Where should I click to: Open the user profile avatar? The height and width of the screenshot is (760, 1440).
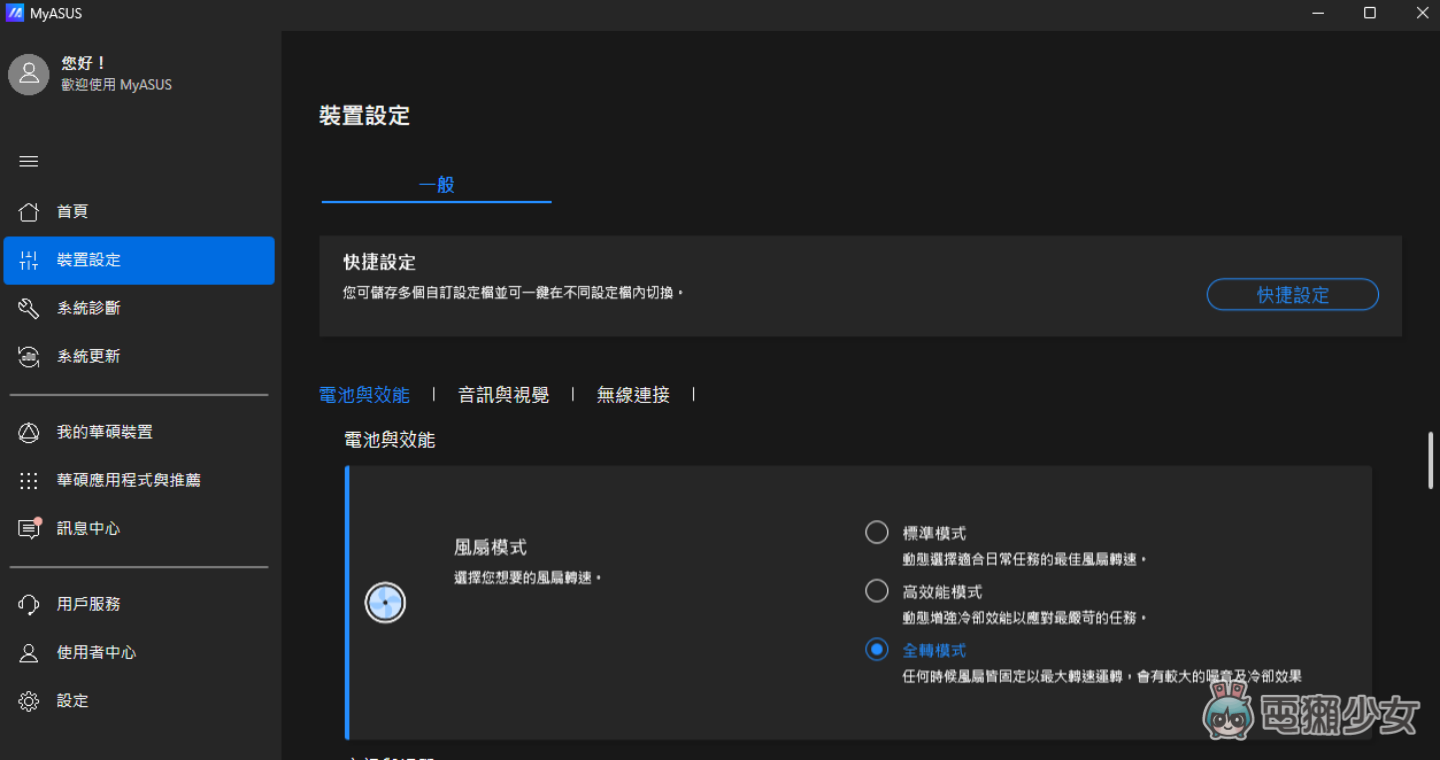click(x=28, y=75)
